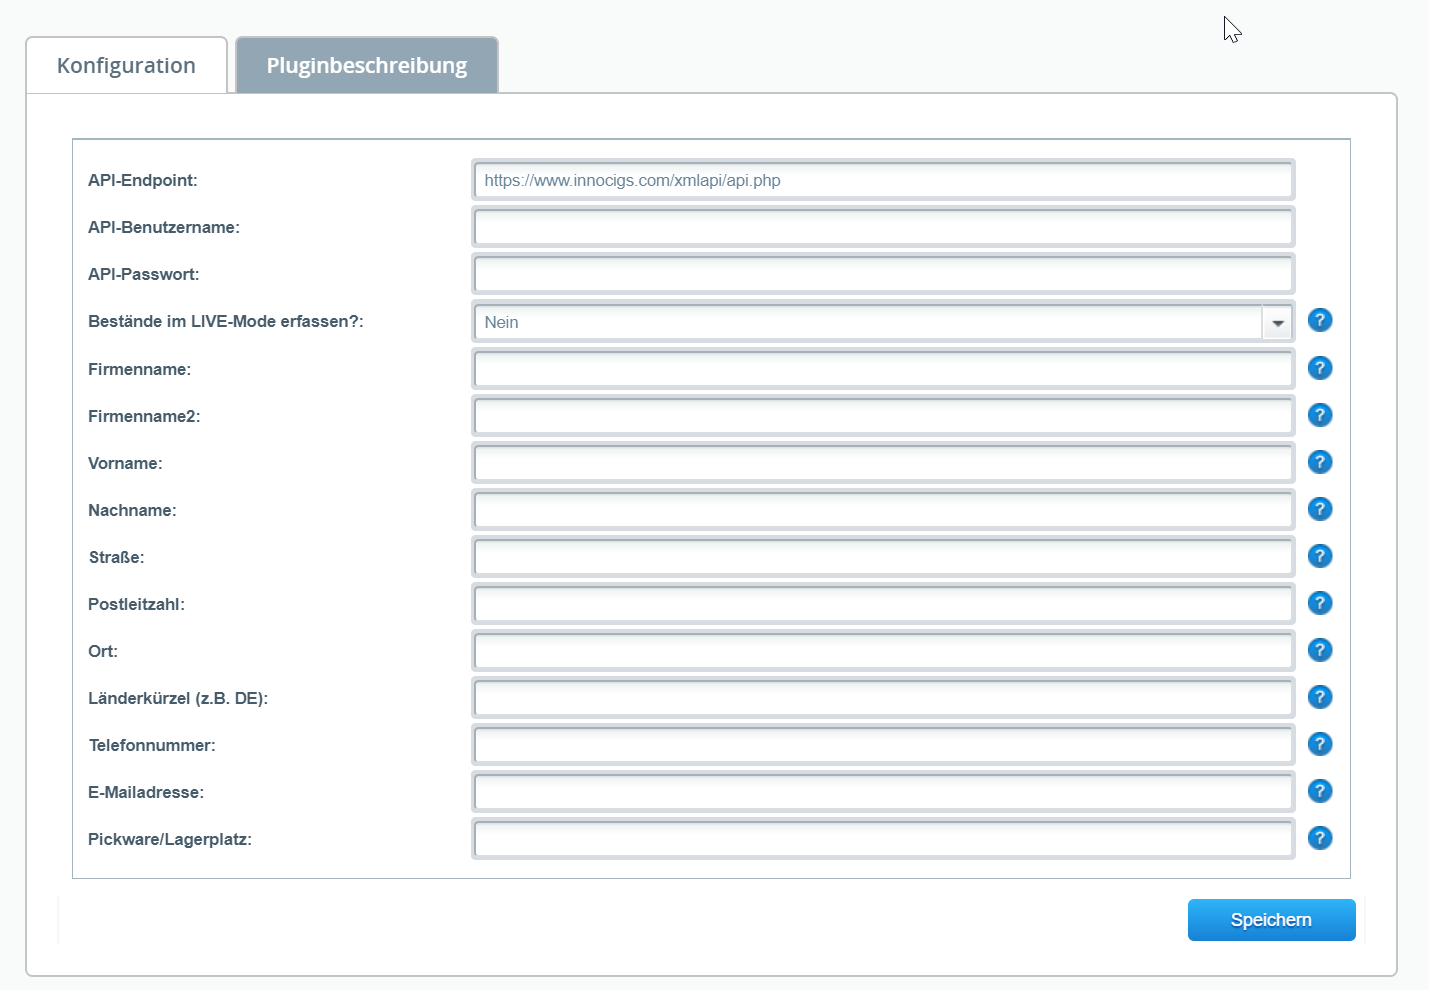Save settings with Speichern button
1429x990 pixels.
(x=1271, y=920)
